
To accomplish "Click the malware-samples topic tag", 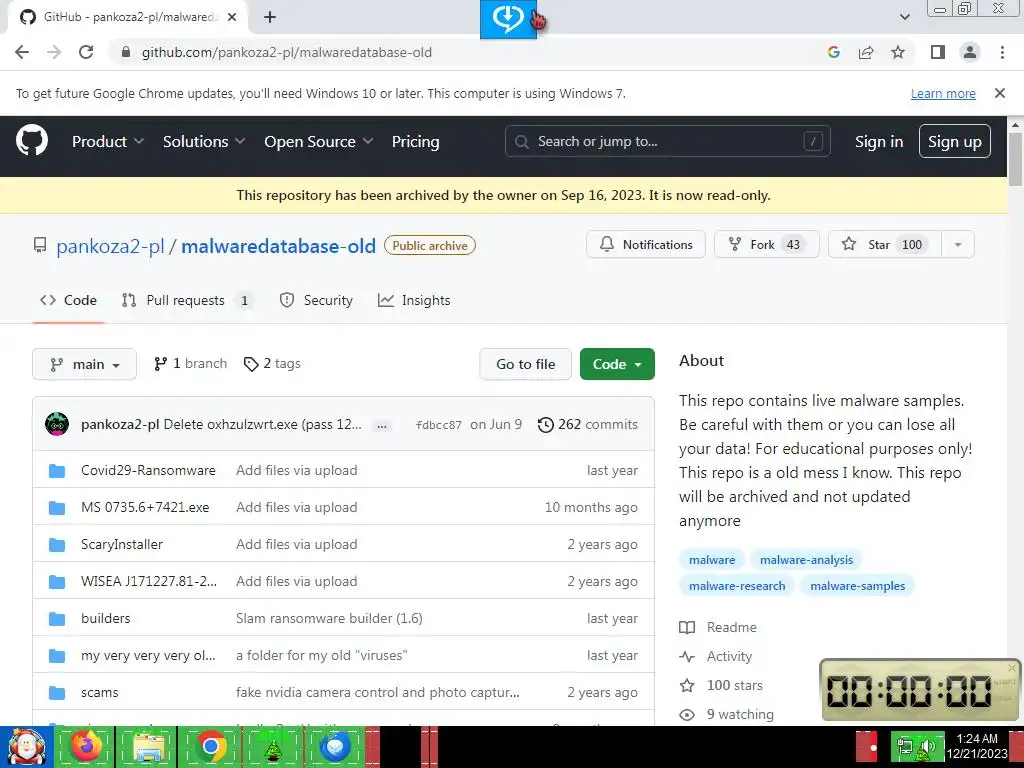I will pos(857,586).
